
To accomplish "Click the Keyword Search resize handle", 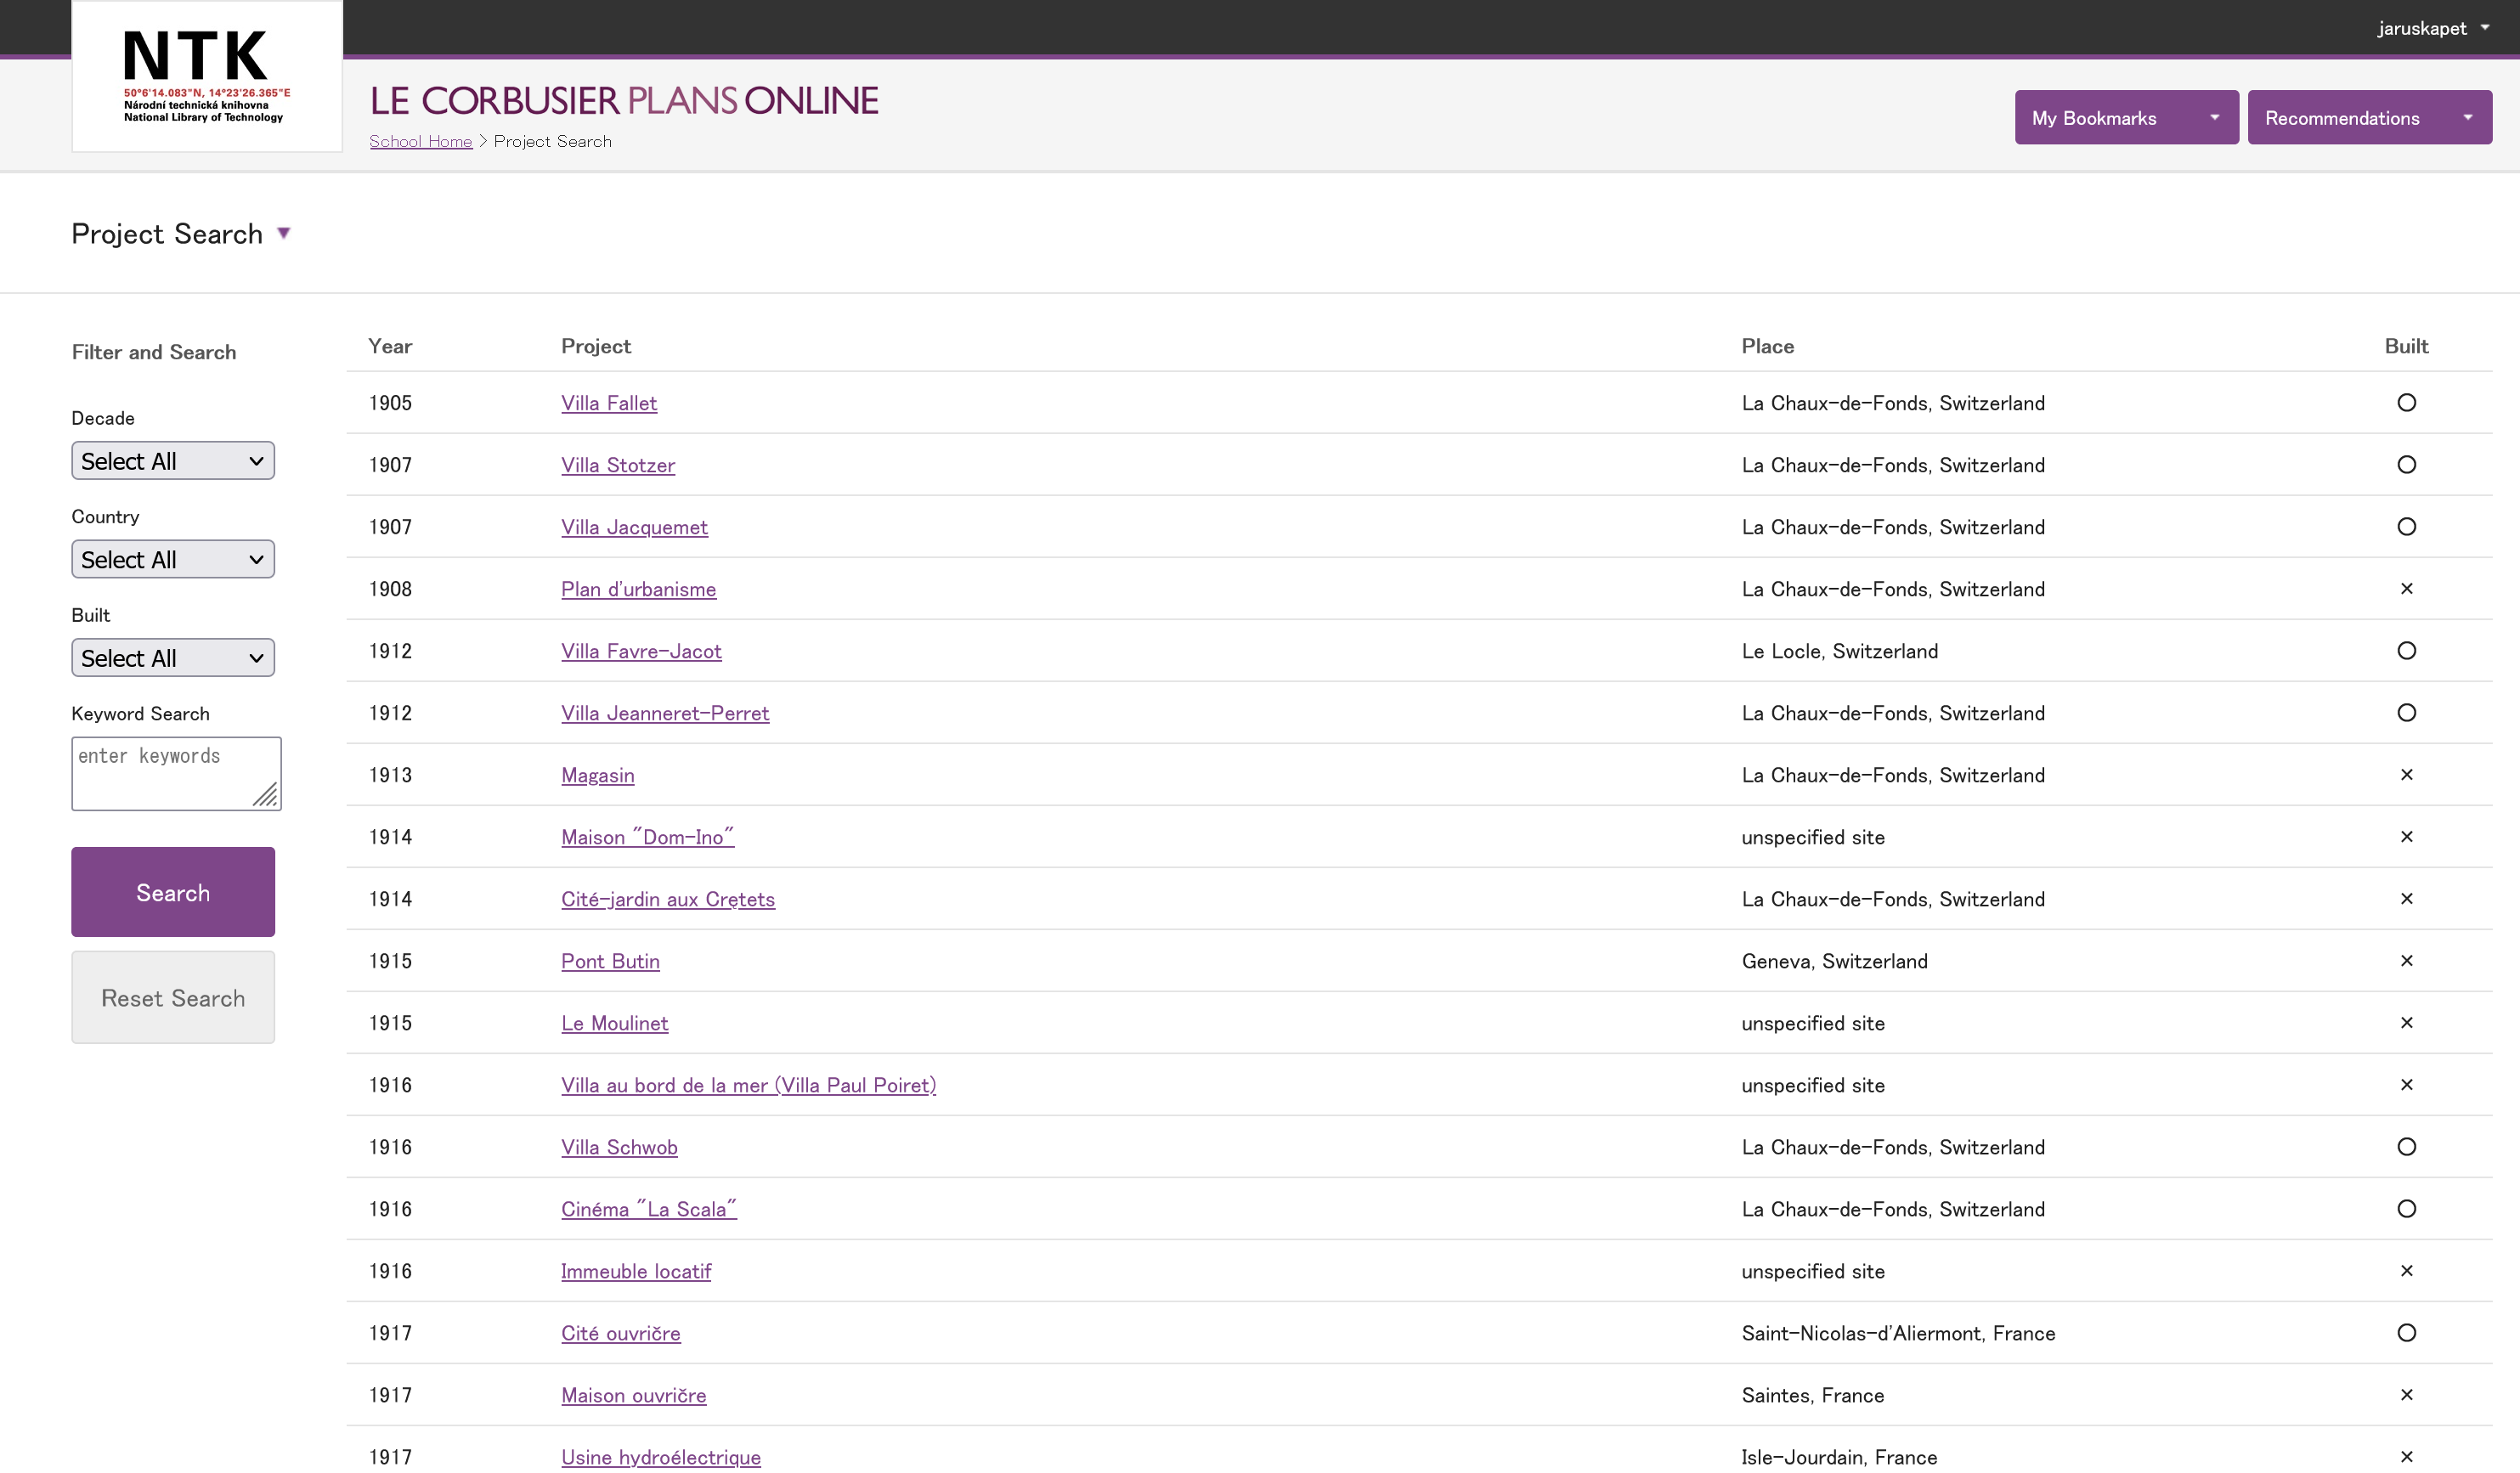I will tap(266, 795).
